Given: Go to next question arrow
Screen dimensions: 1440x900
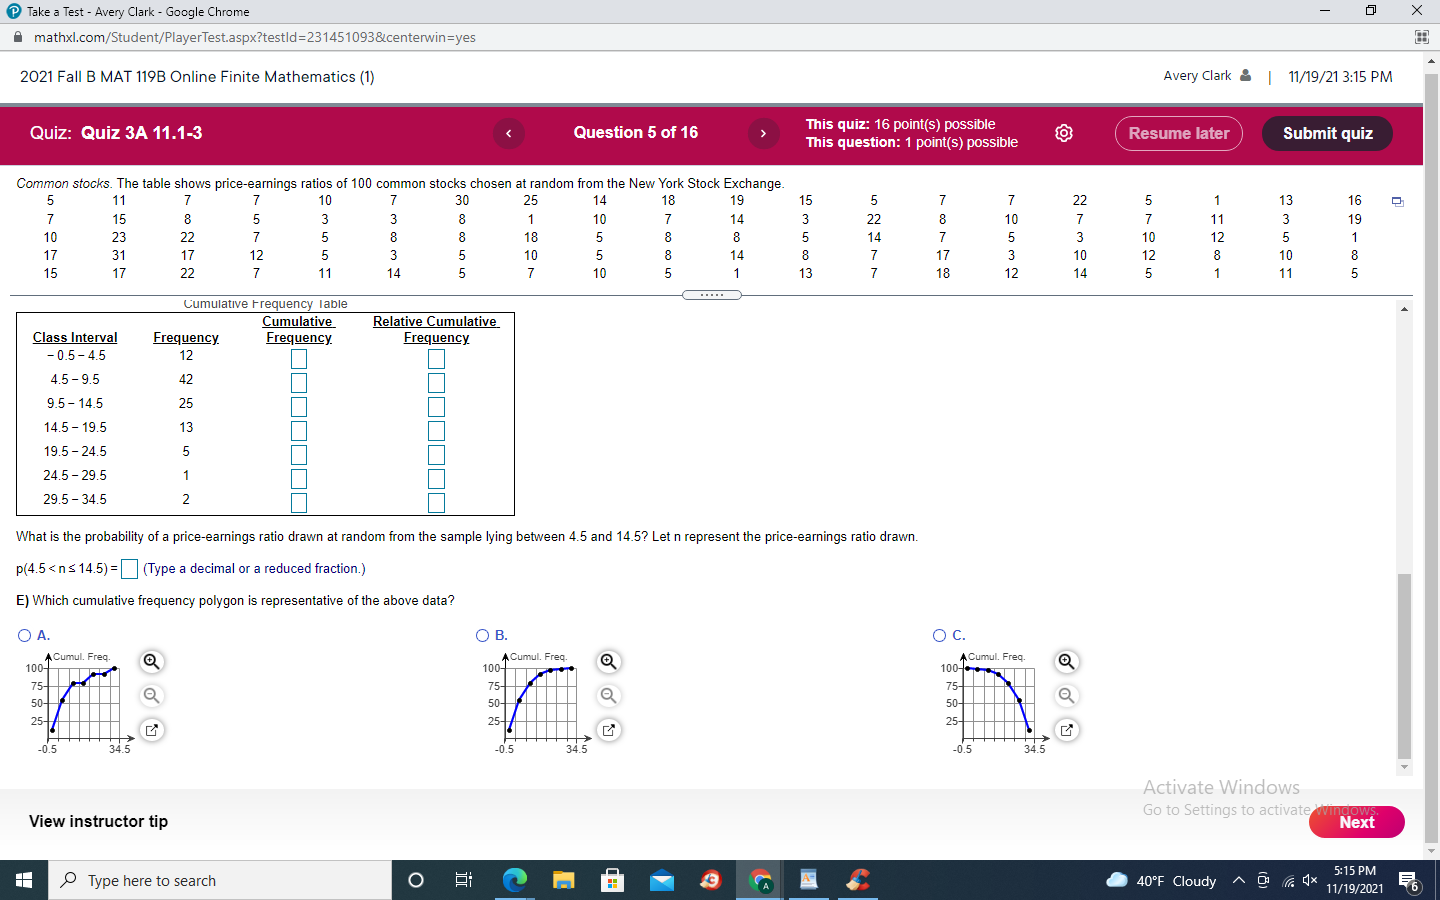Looking at the screenshot, I should point(764,133).
